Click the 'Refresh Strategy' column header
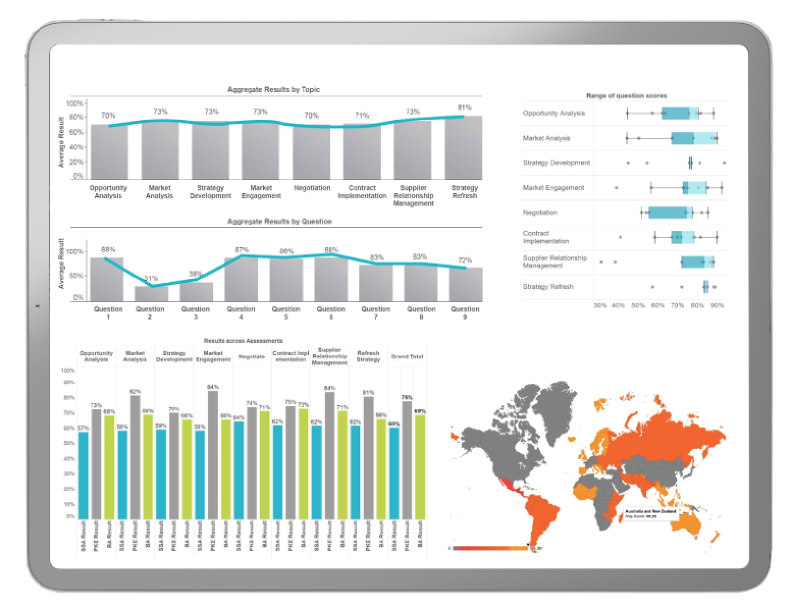This screenshot has width=789, height=608. pos(368,356)
